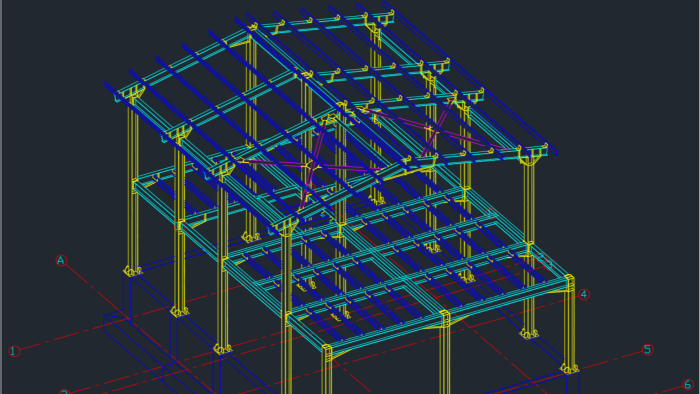
Task: Click the column base plate beside the grid 5 line
Action: (570, 369)
